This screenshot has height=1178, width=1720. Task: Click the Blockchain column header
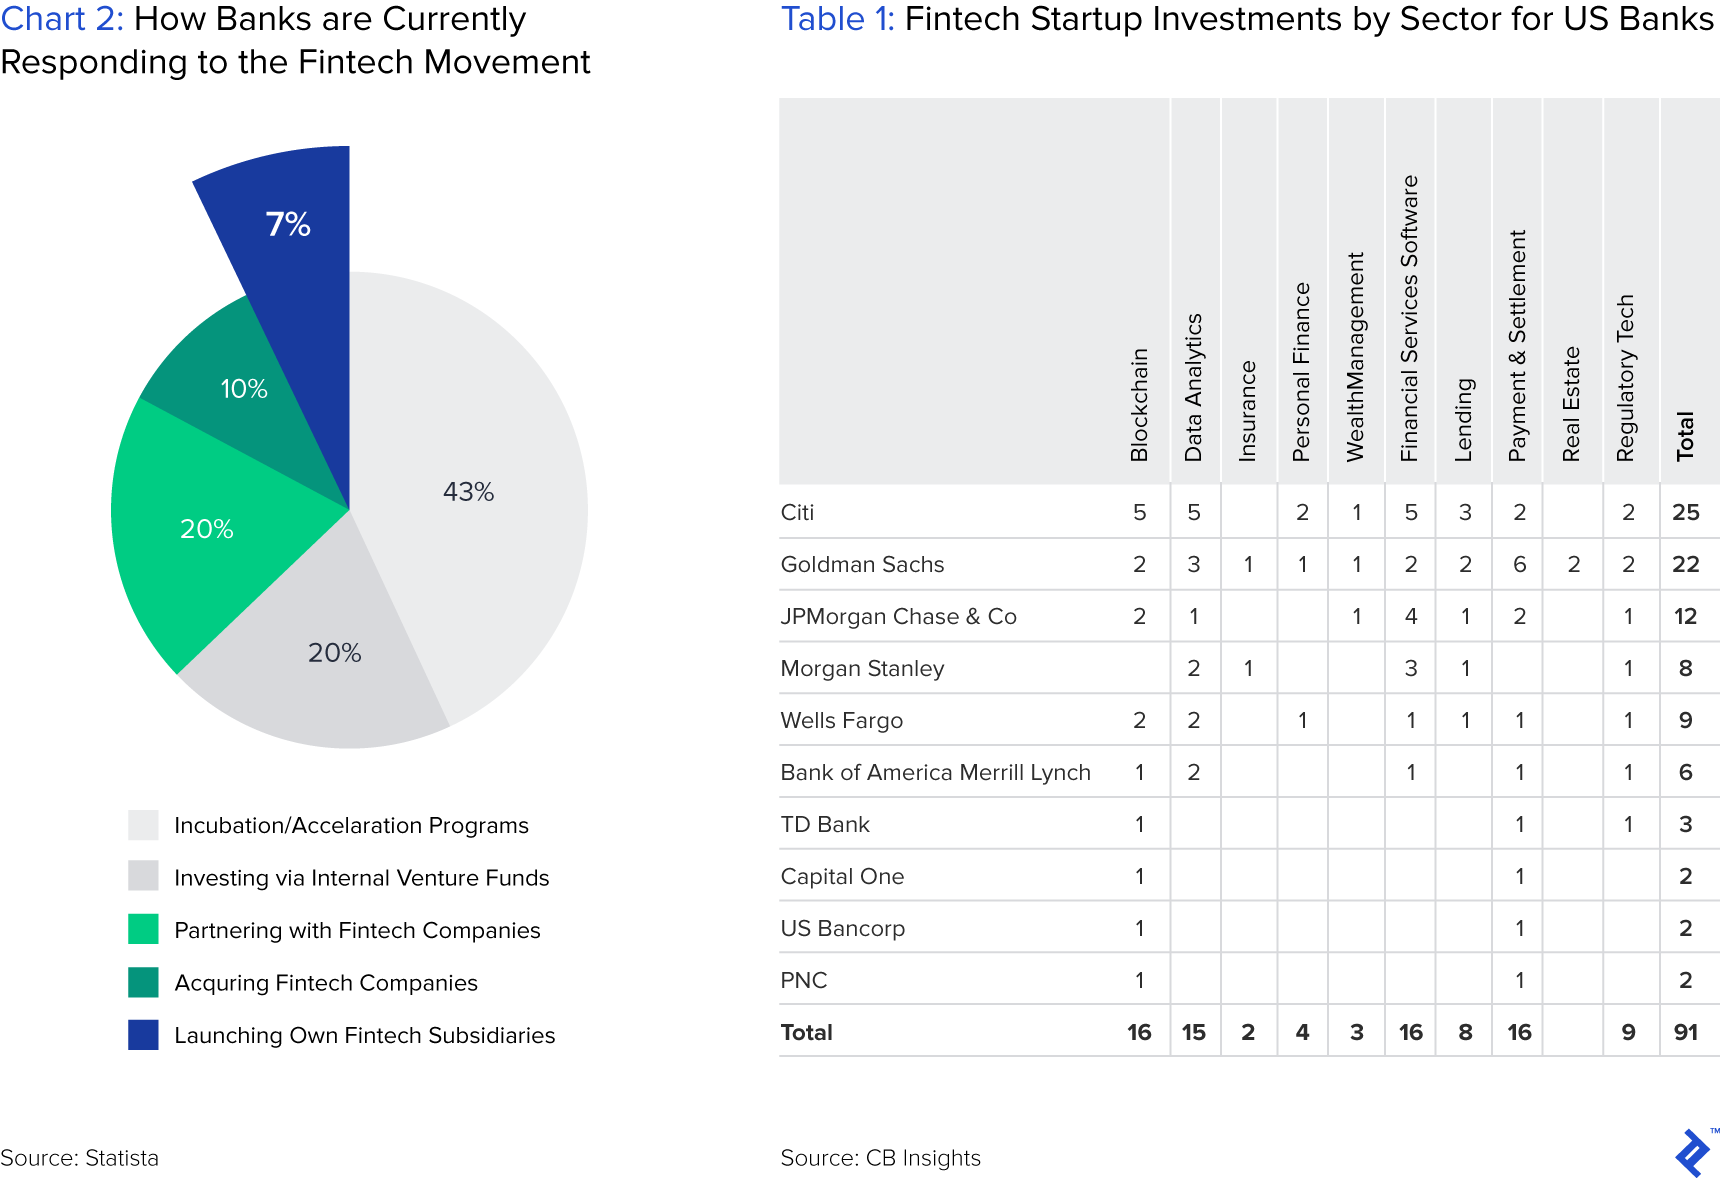1139,405
